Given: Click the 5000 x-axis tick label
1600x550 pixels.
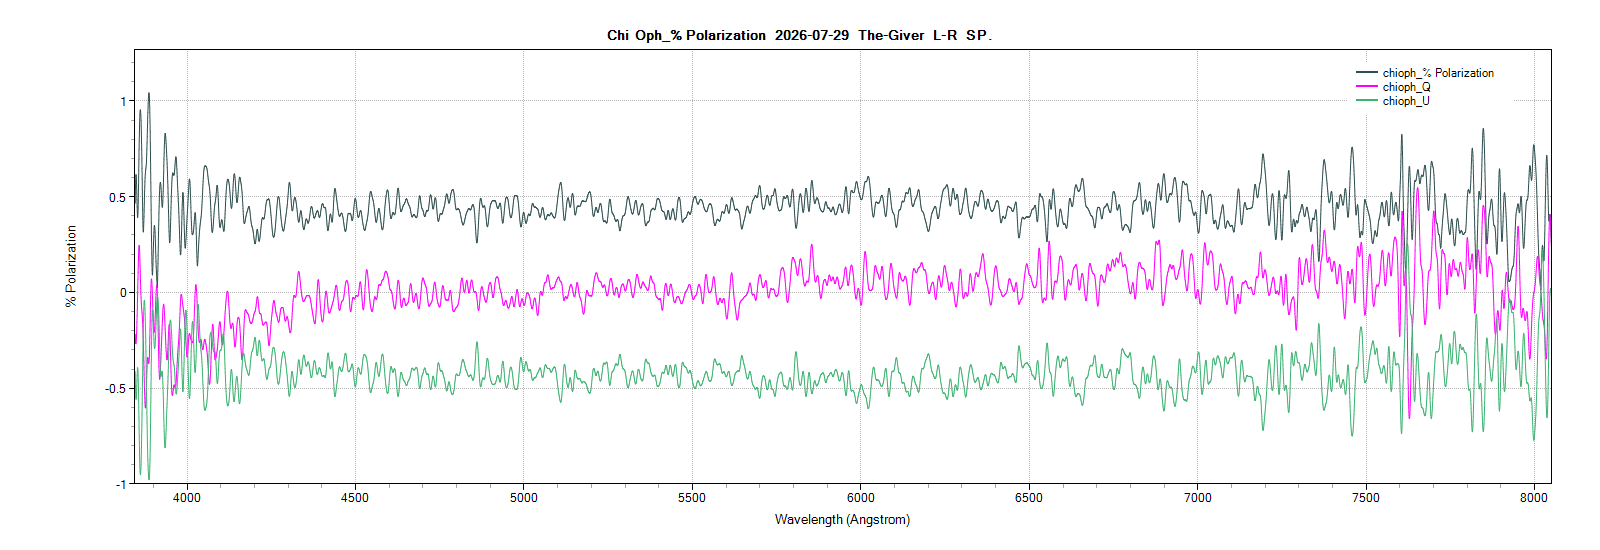Looking at the screenshot, I should pos(524,498).
